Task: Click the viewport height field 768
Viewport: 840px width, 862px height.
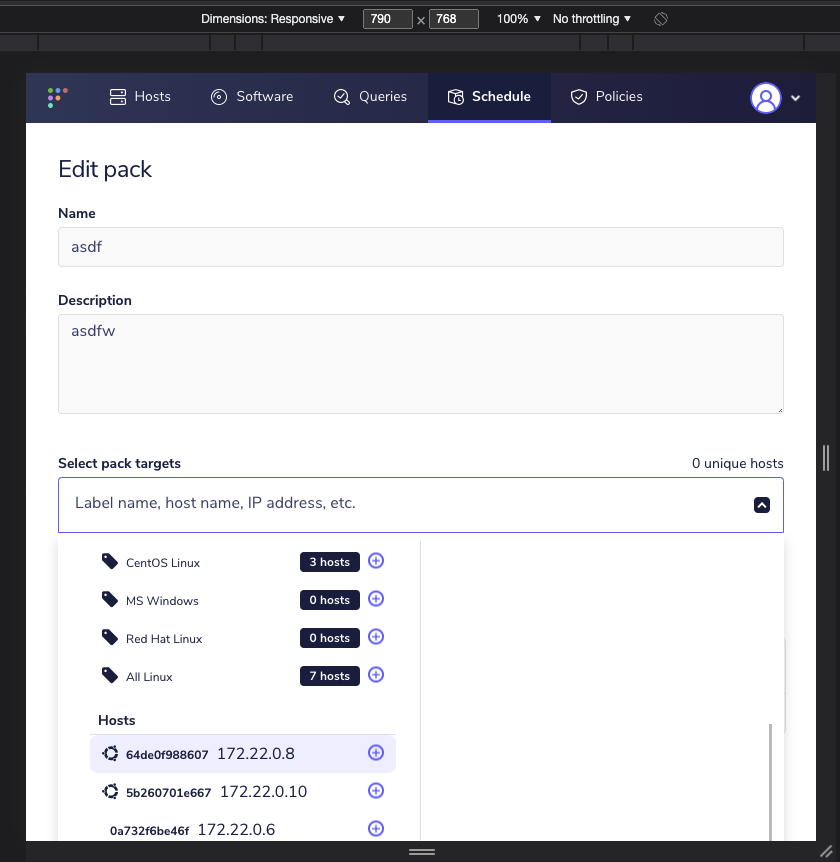Action: pyautogui.click(x=454, y=19)
